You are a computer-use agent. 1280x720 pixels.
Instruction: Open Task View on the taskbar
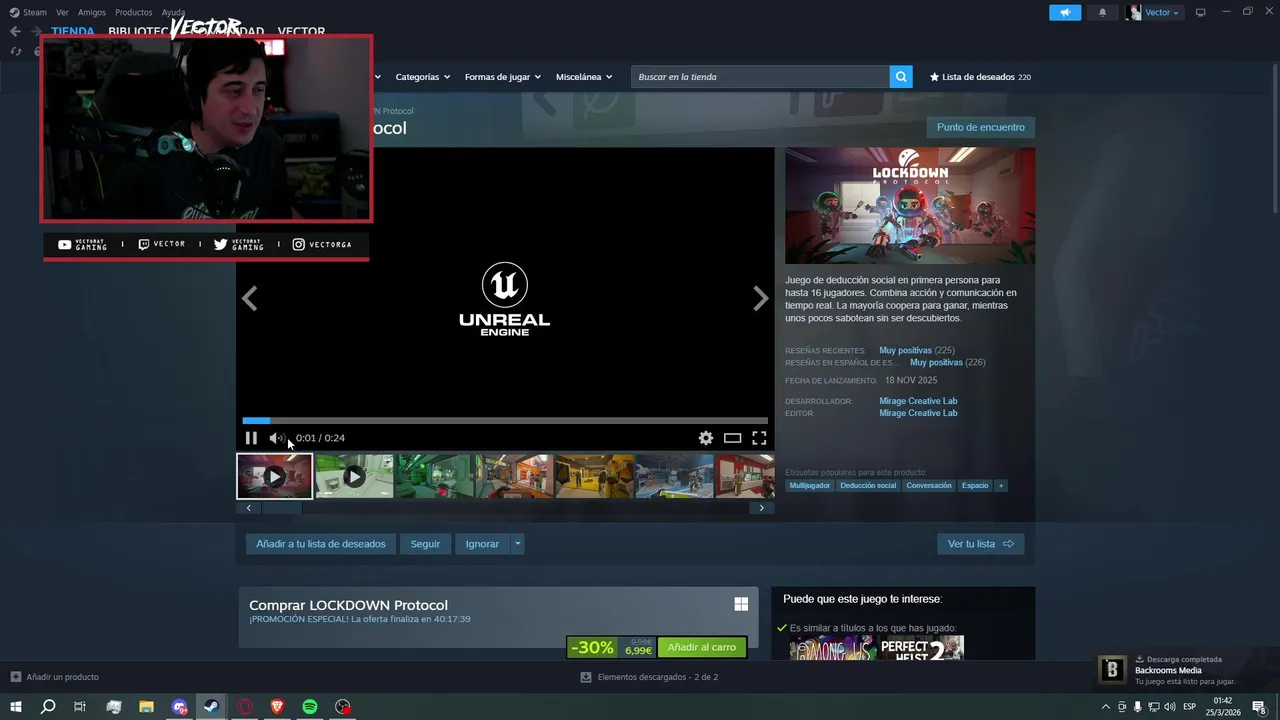pos(80,707)
